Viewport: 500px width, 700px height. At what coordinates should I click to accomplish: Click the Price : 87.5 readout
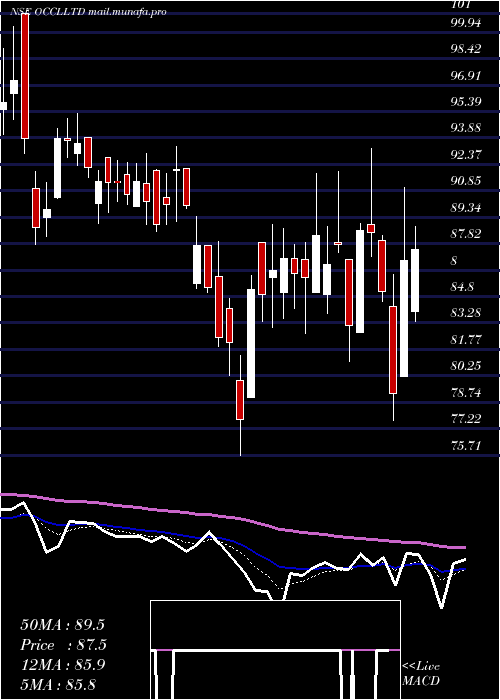click(64, 645)
